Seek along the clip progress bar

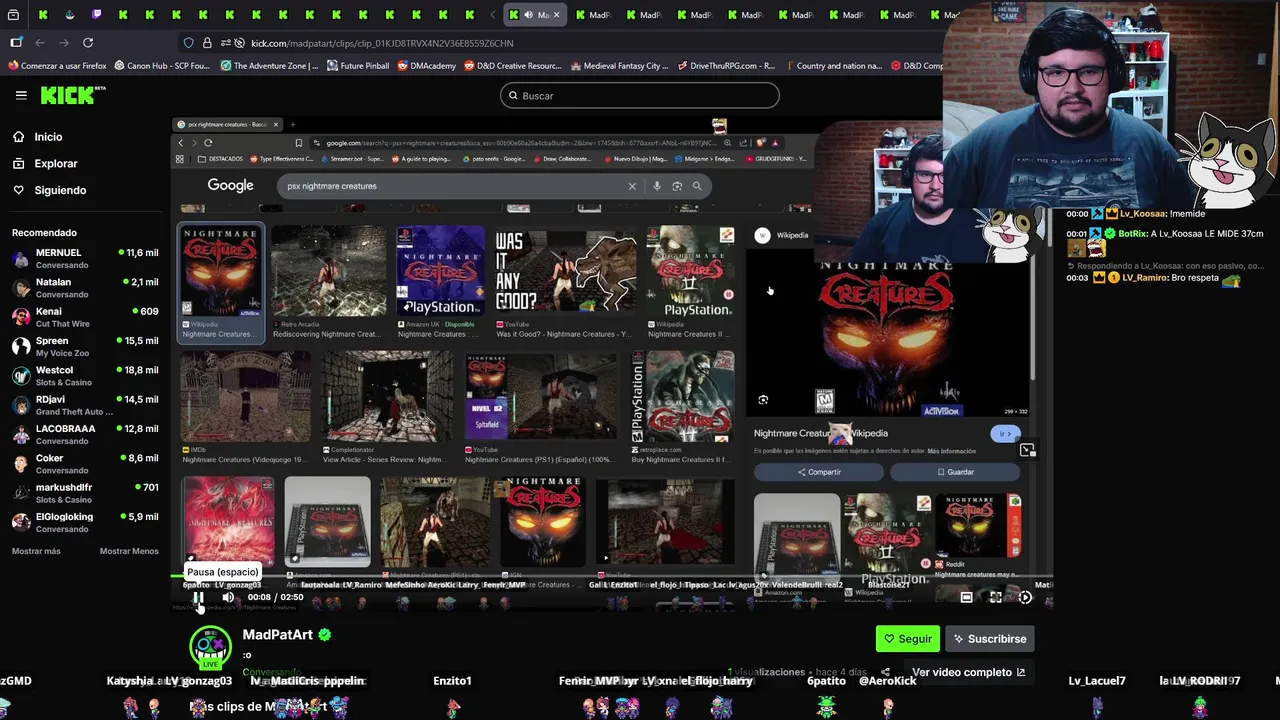(x=612, y=577)
